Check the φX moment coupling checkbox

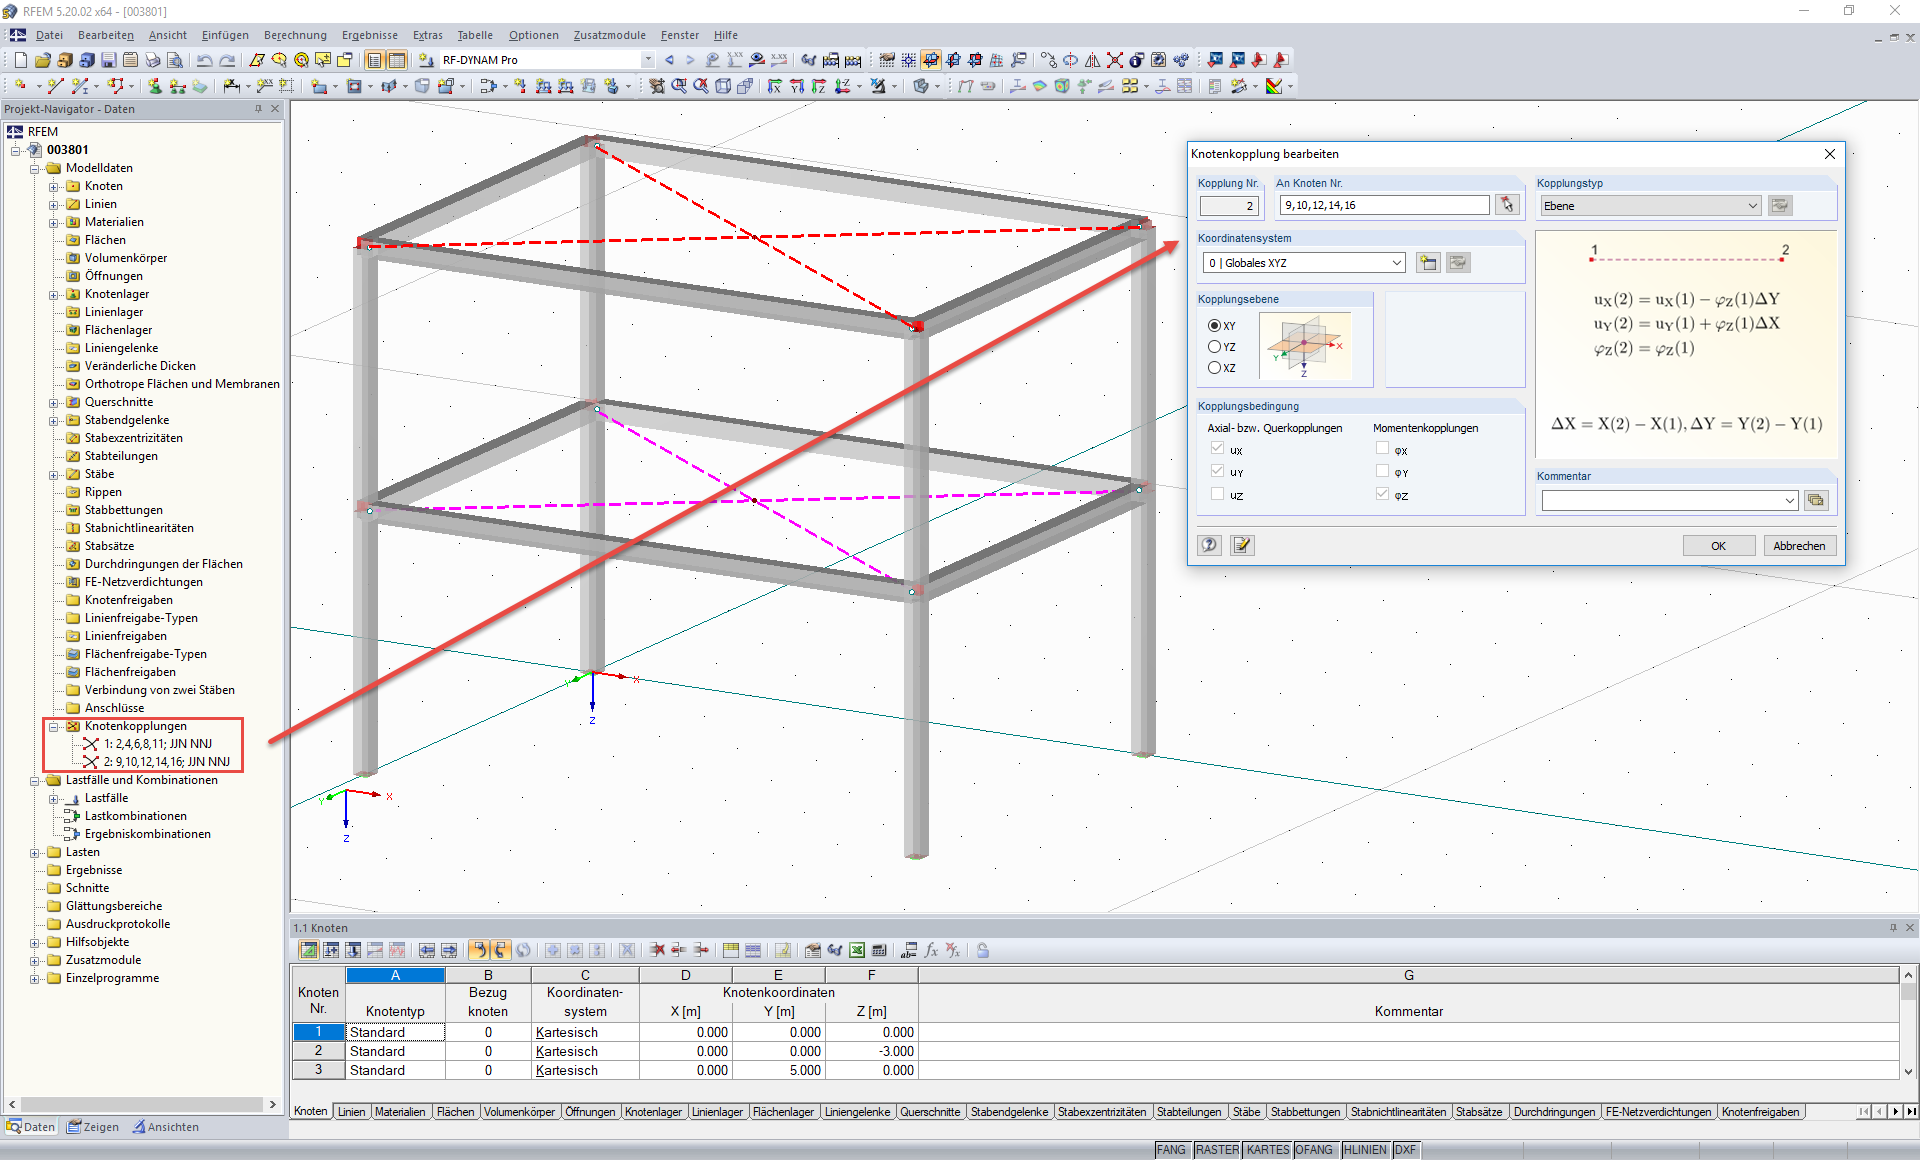click(1382, 449)
